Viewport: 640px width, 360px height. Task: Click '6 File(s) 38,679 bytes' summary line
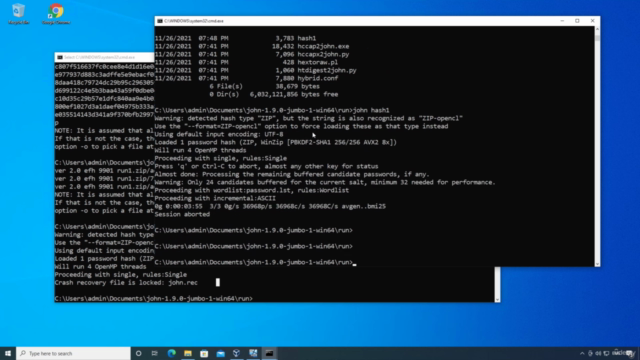pyautogui.click(x=264, y=86)
